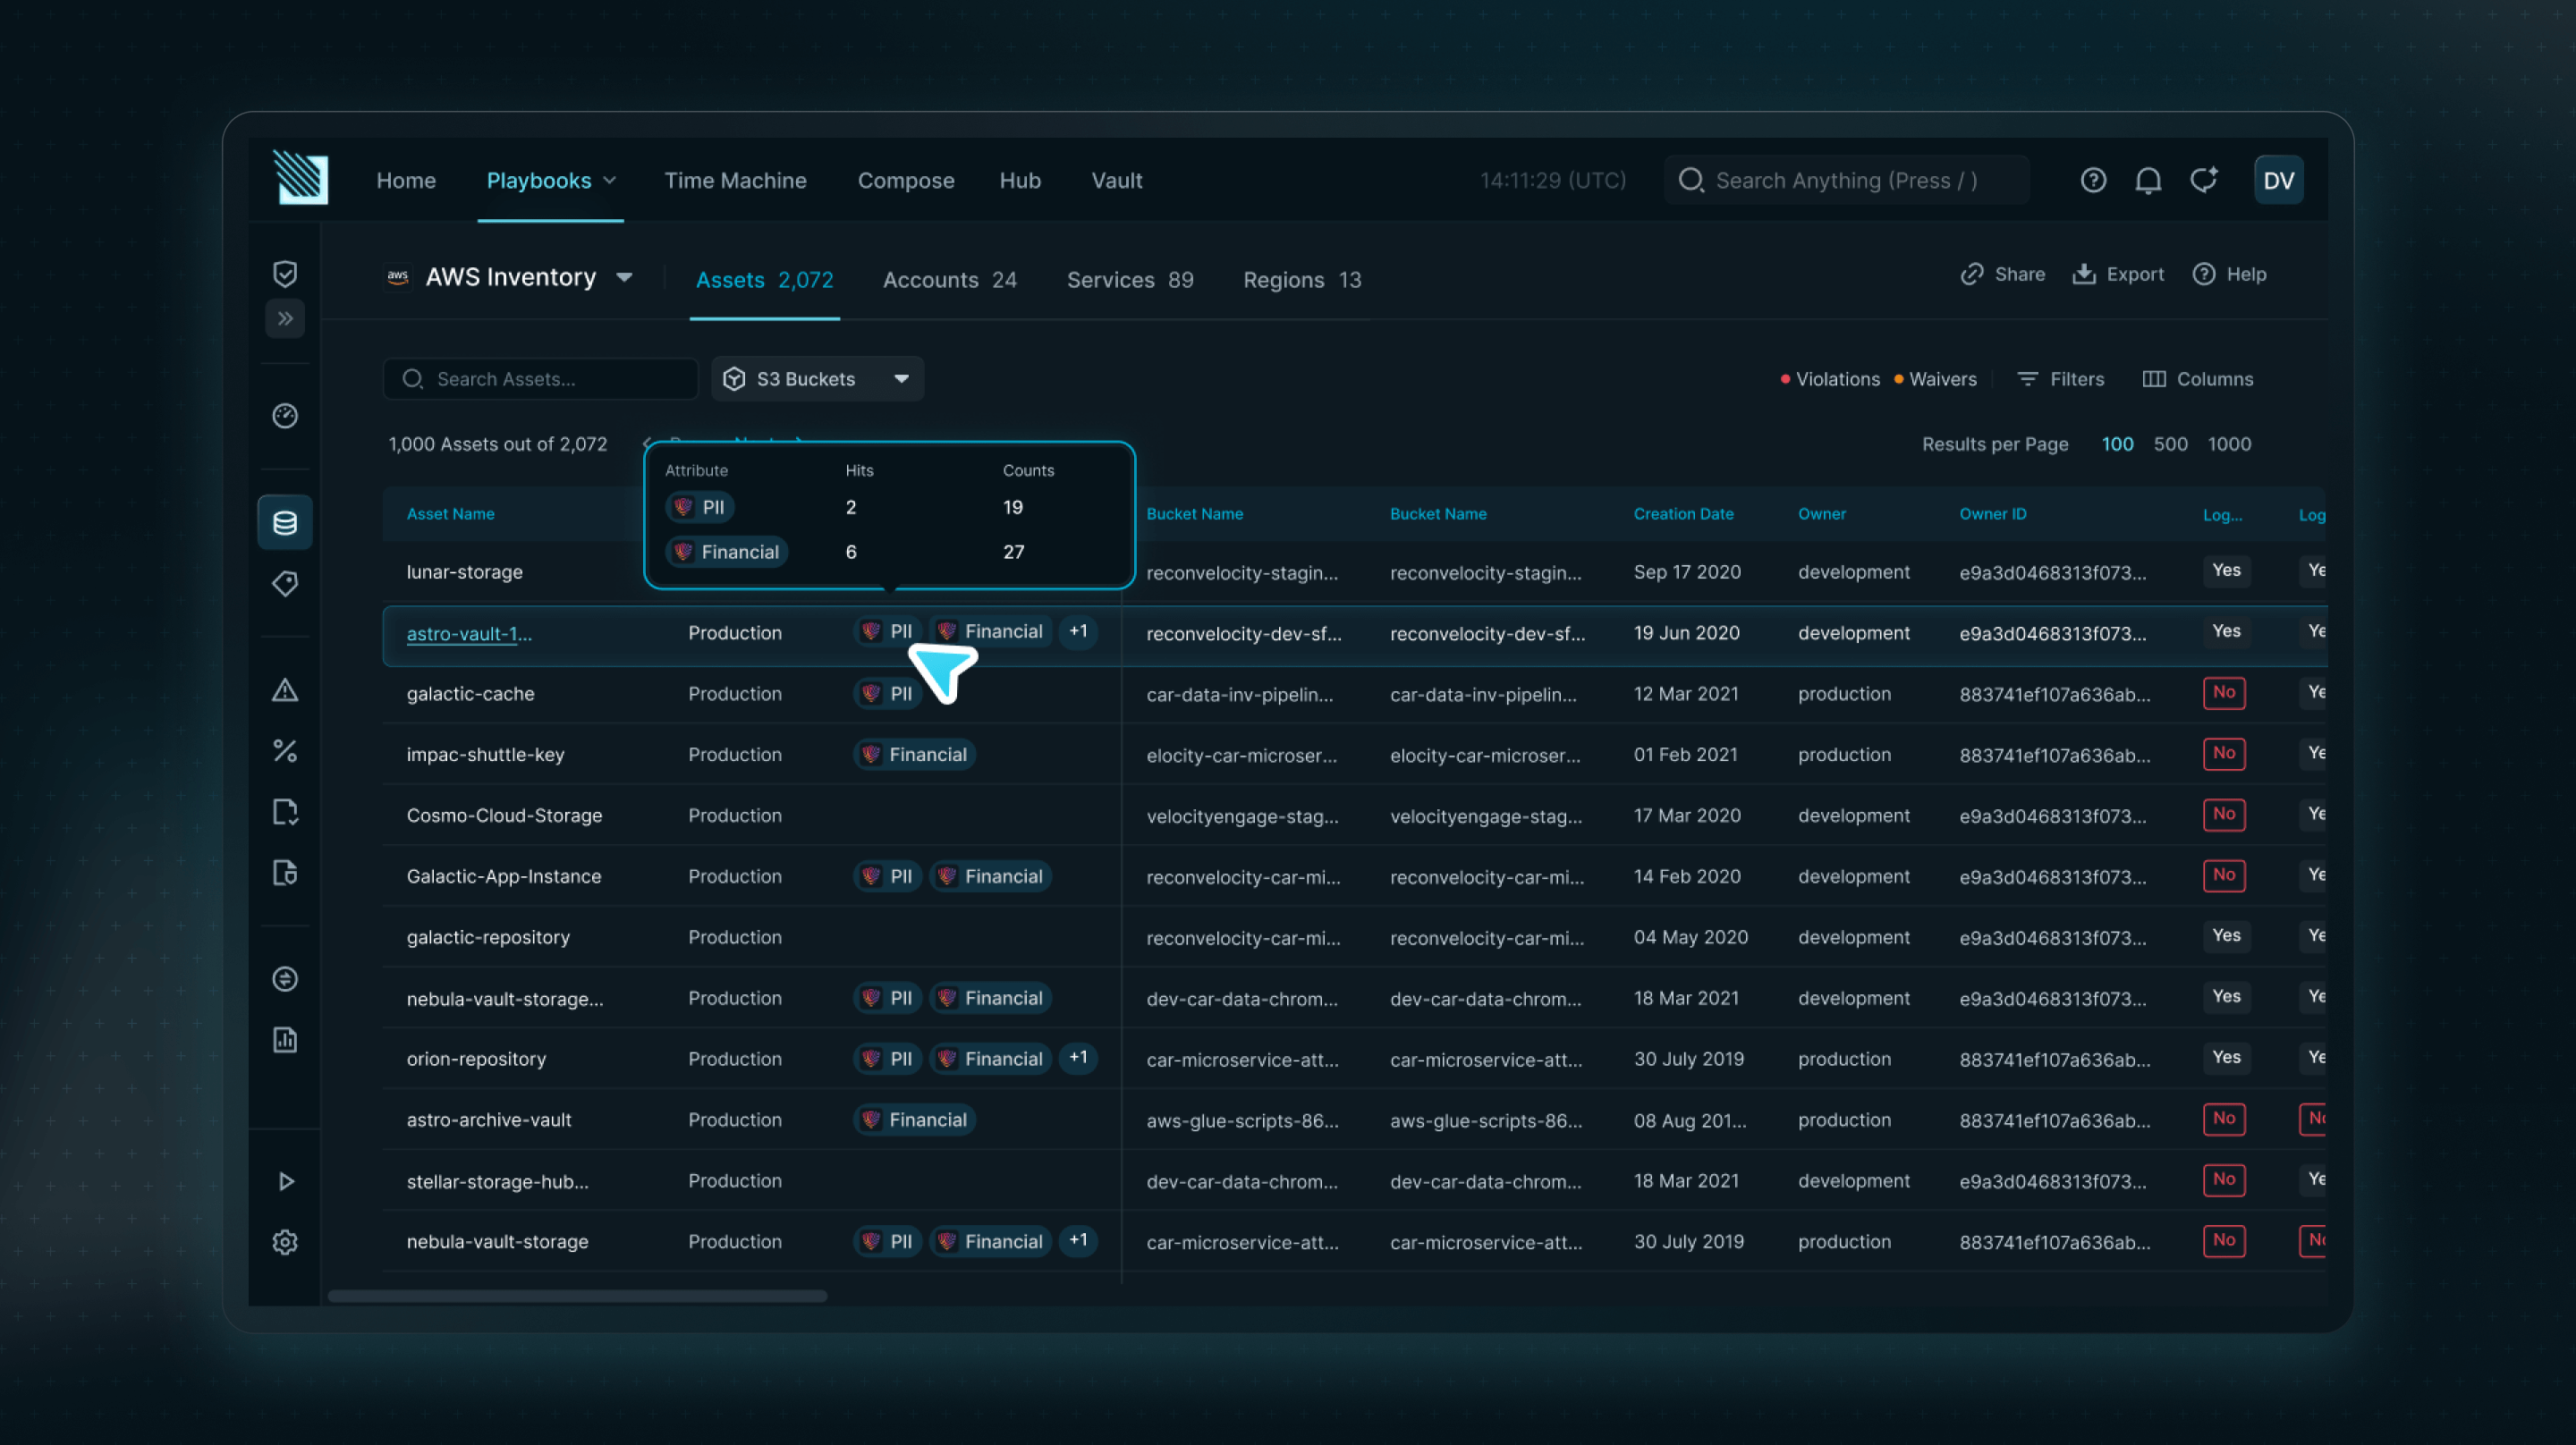Open the DV user avatar
2576x1445 pixels.
point(2278,180)
